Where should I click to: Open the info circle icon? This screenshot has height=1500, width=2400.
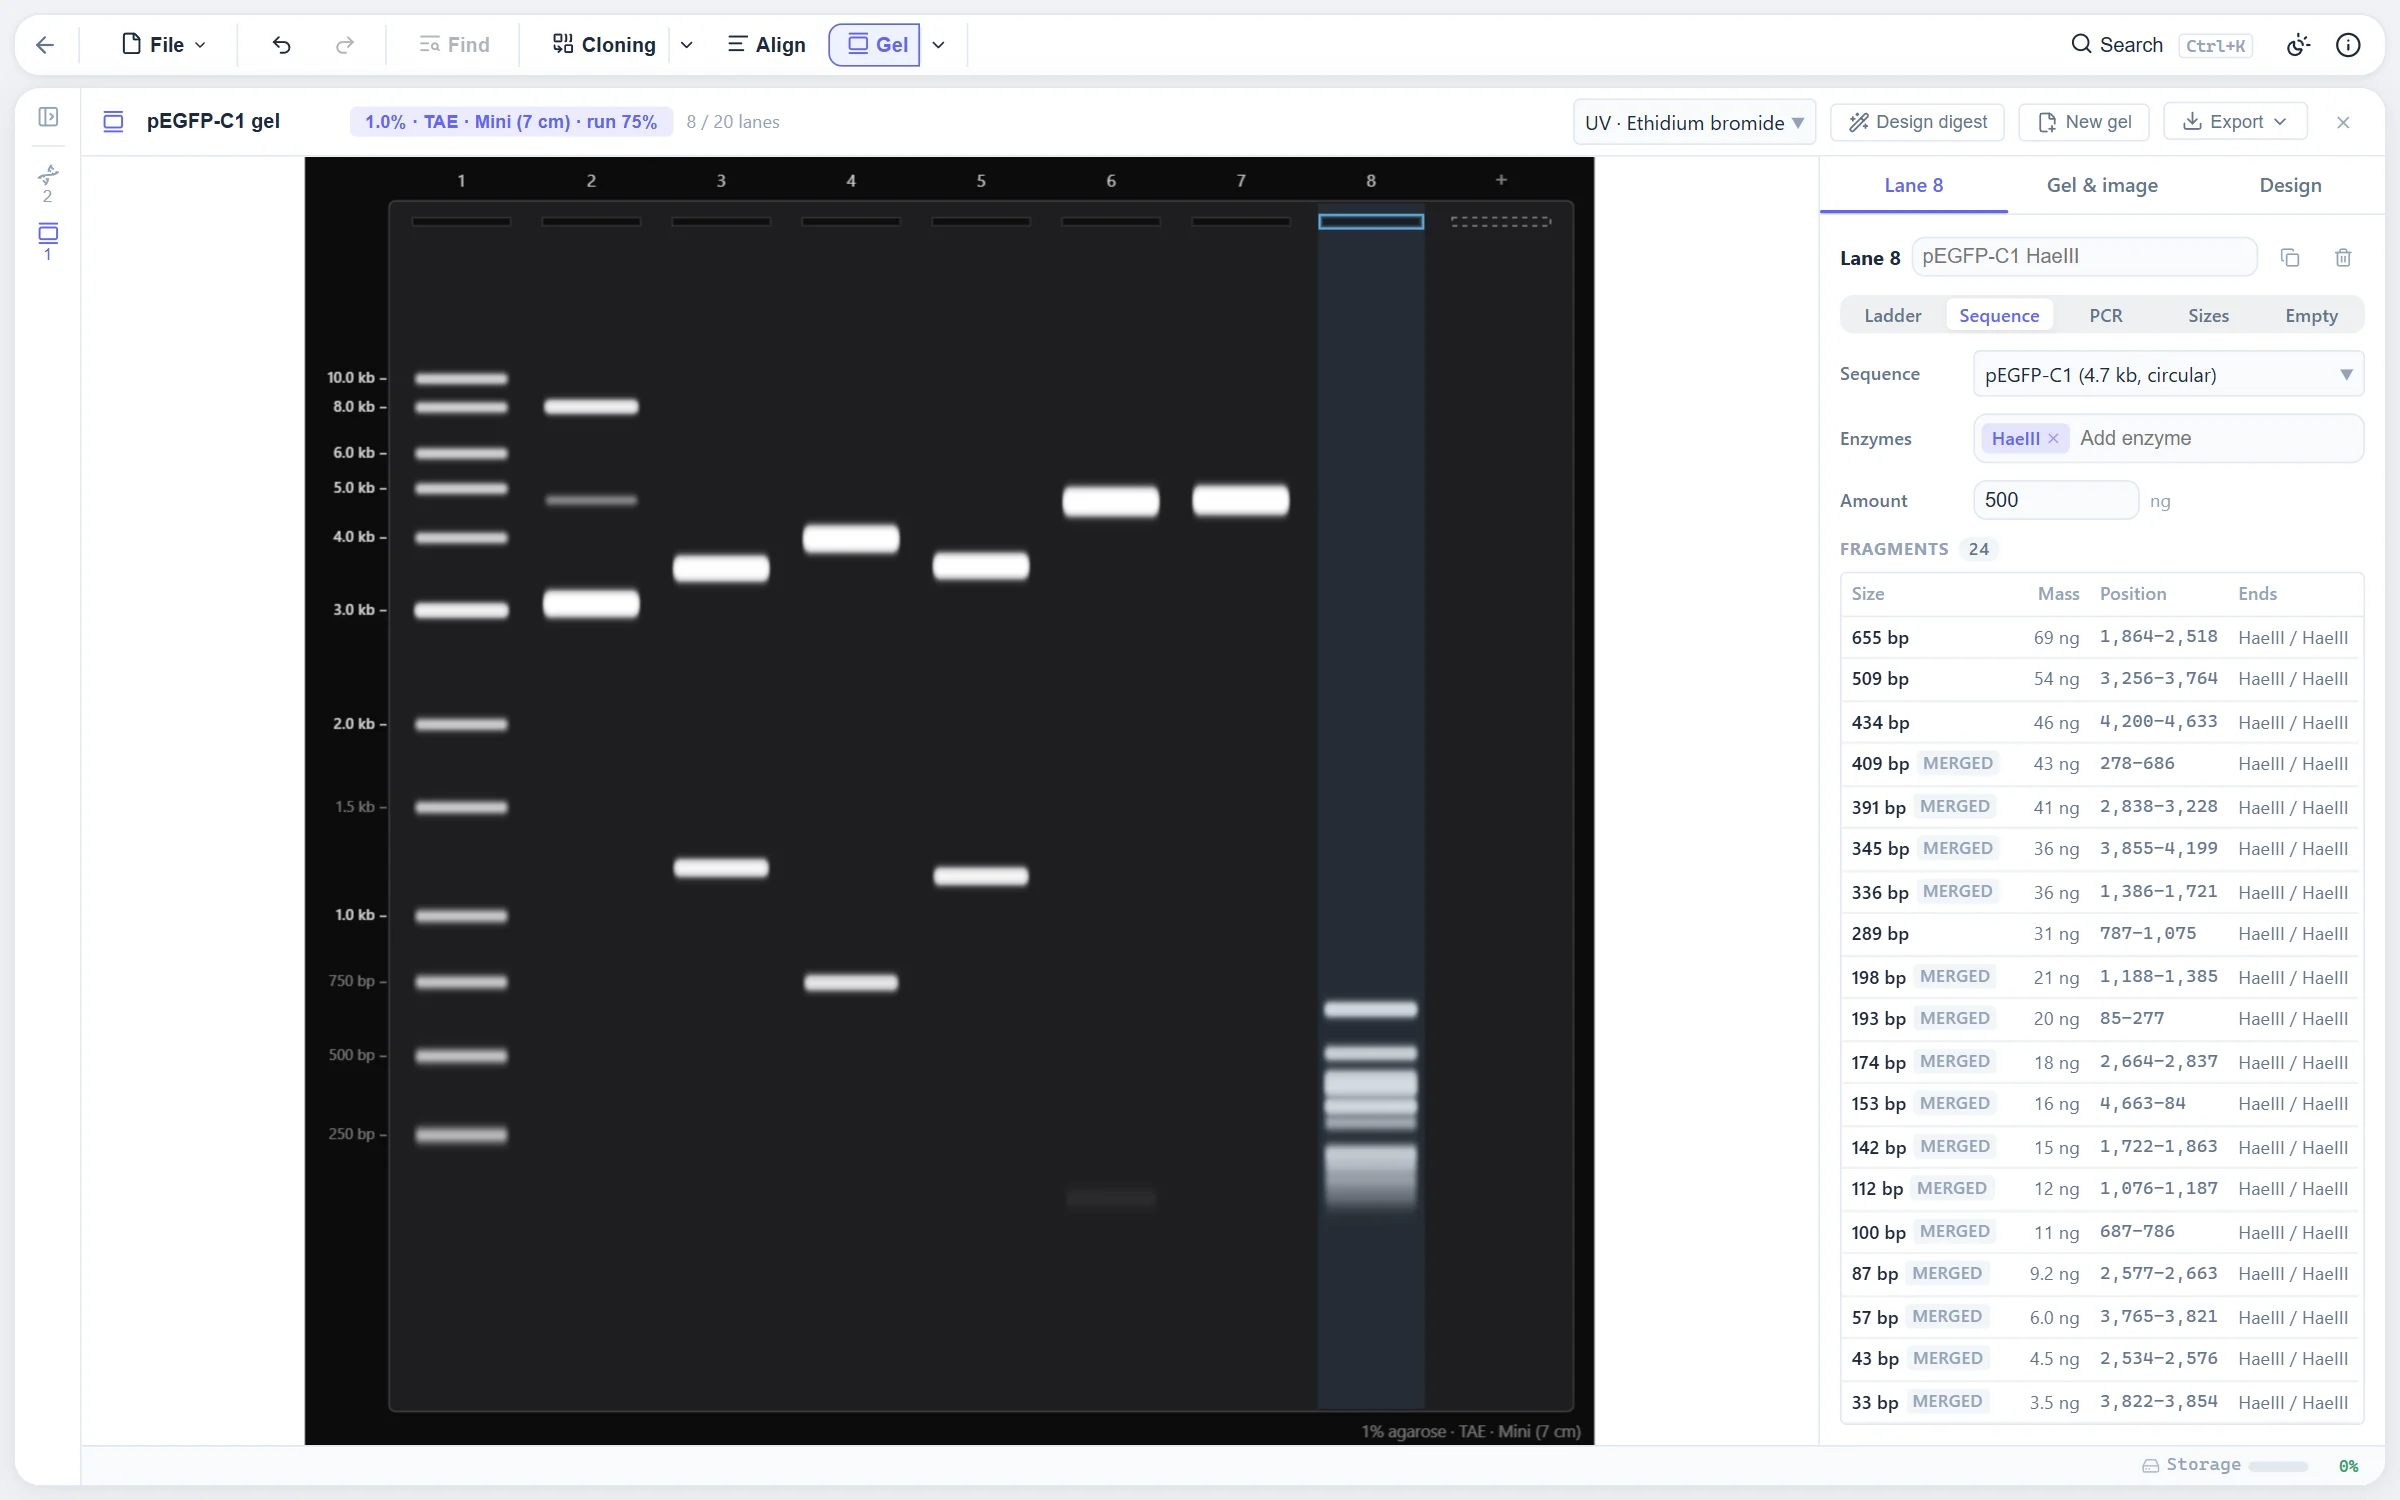(2348, 45)
